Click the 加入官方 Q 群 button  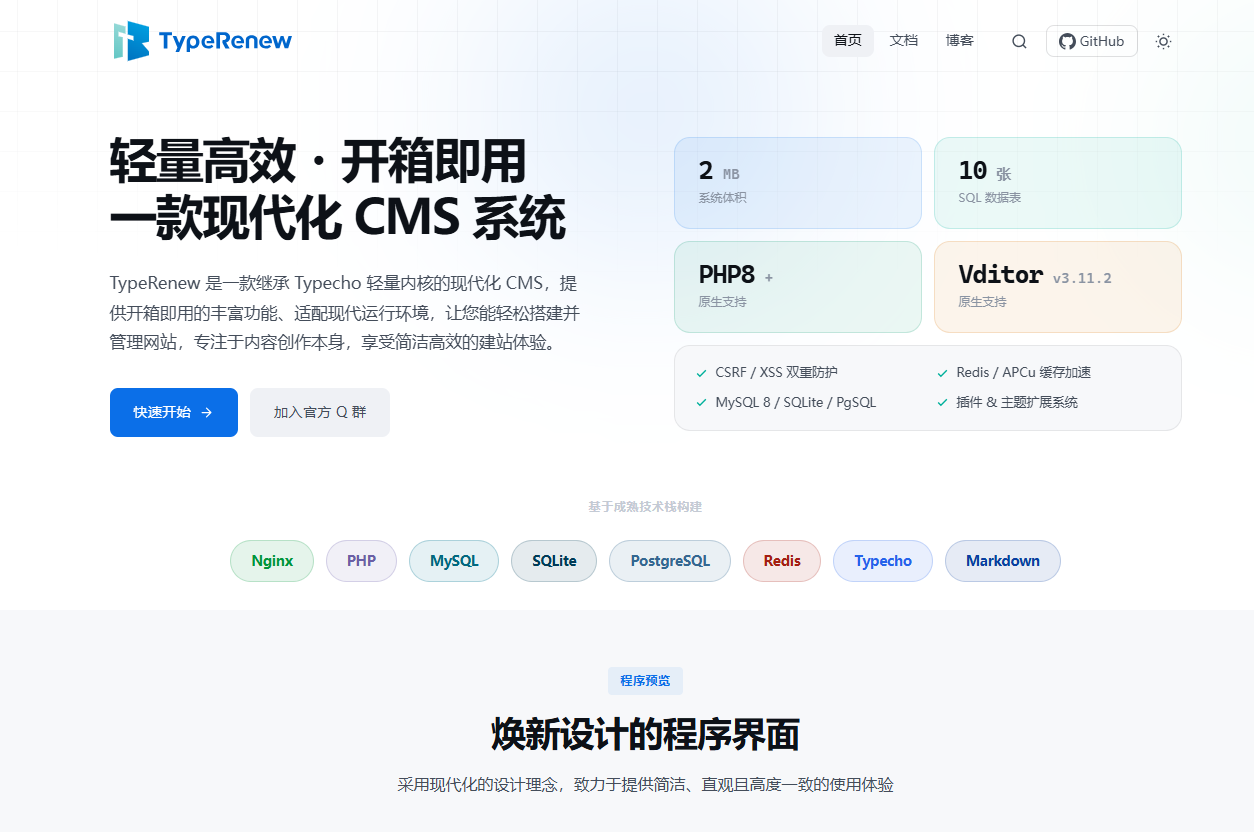[x=320, y=412]
